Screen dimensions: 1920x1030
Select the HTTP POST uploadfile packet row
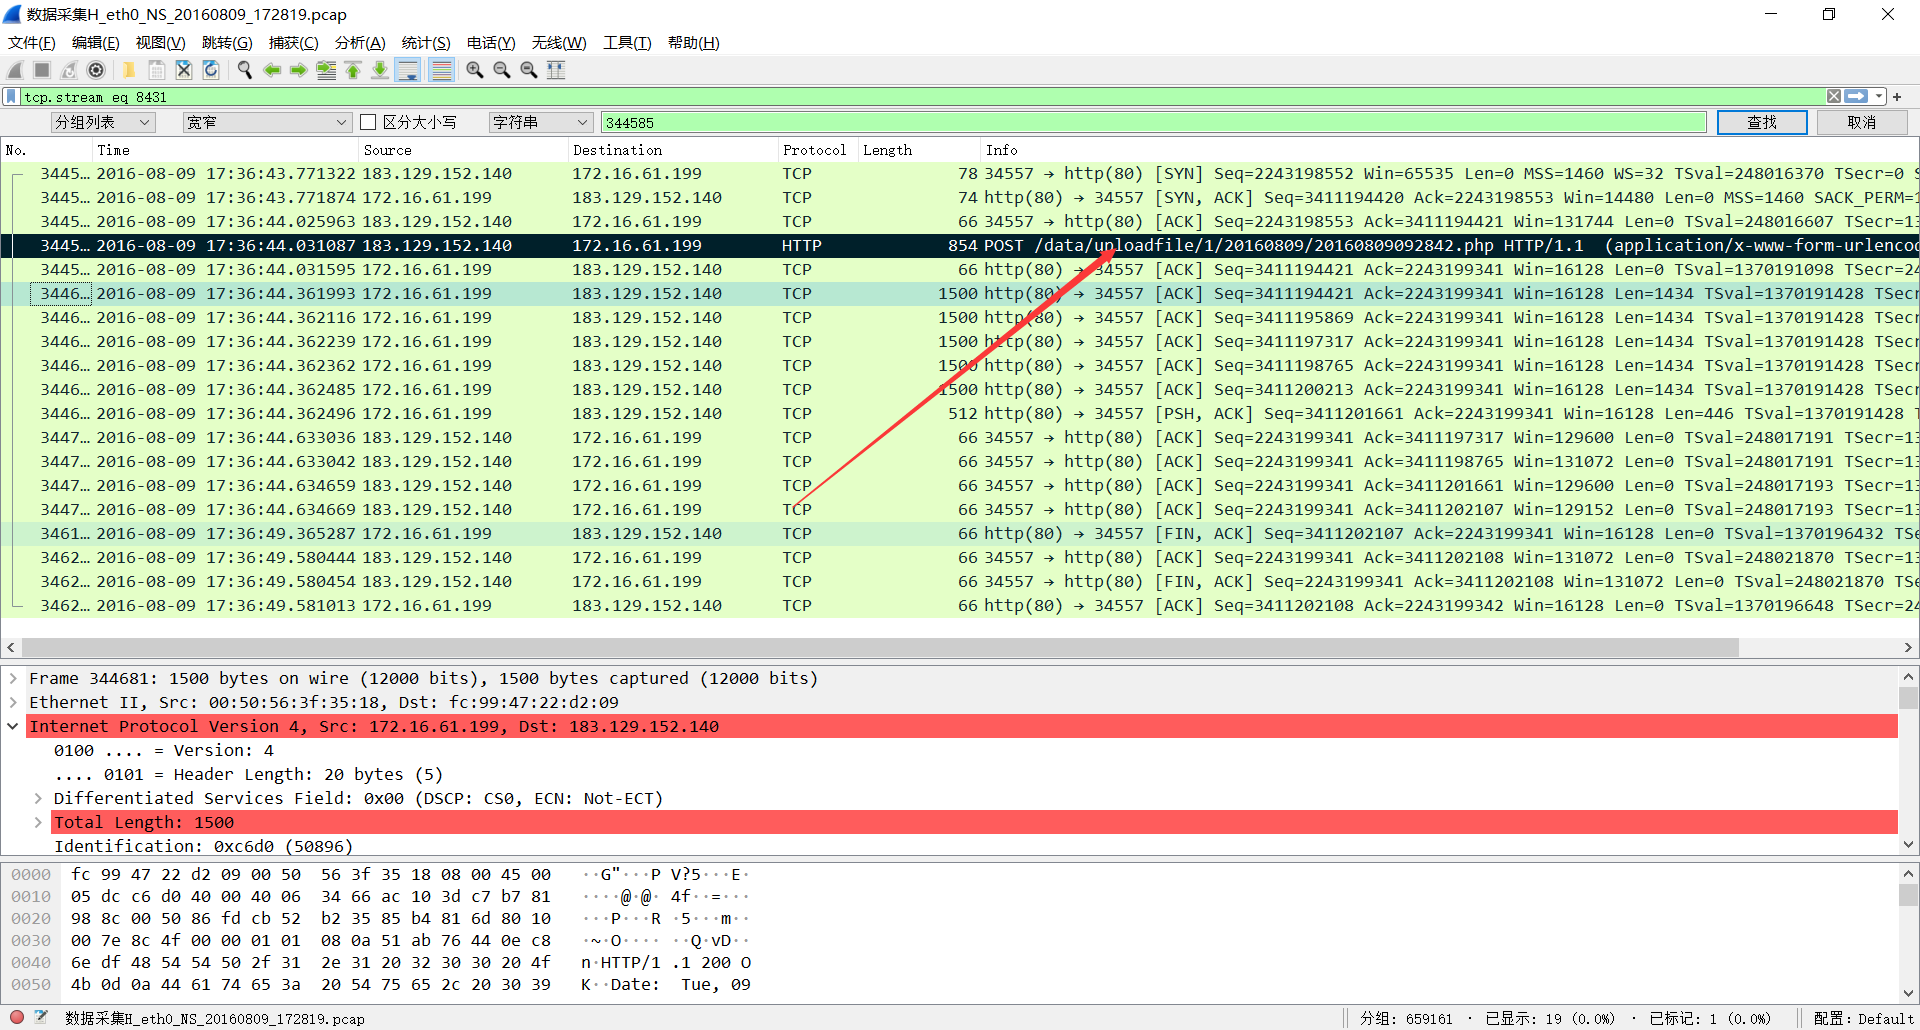click(x=960, y=245)
